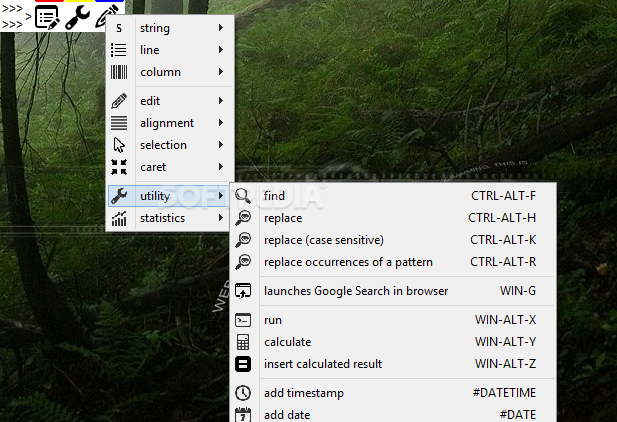Viewport: 617px width, 422px height.
Task: Click the icon beside replace CTRL-ALT-H
Action: coord(243,218)
